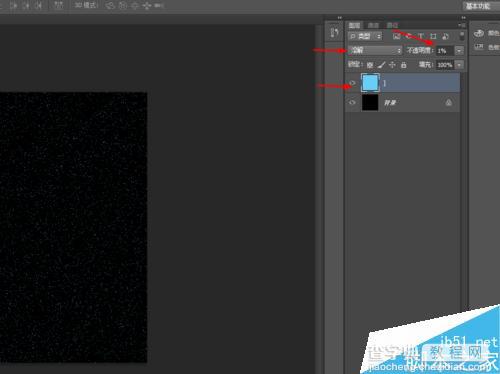Select the 背景 layer row by name
Screen dimensions: 500x374
[x=390, y=102]
